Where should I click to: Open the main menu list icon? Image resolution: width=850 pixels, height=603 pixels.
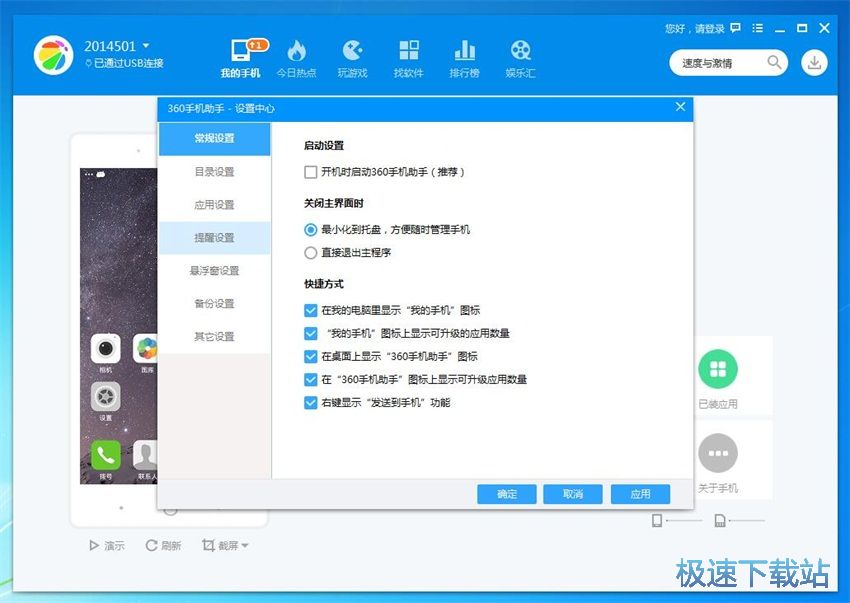click(758, 28)
